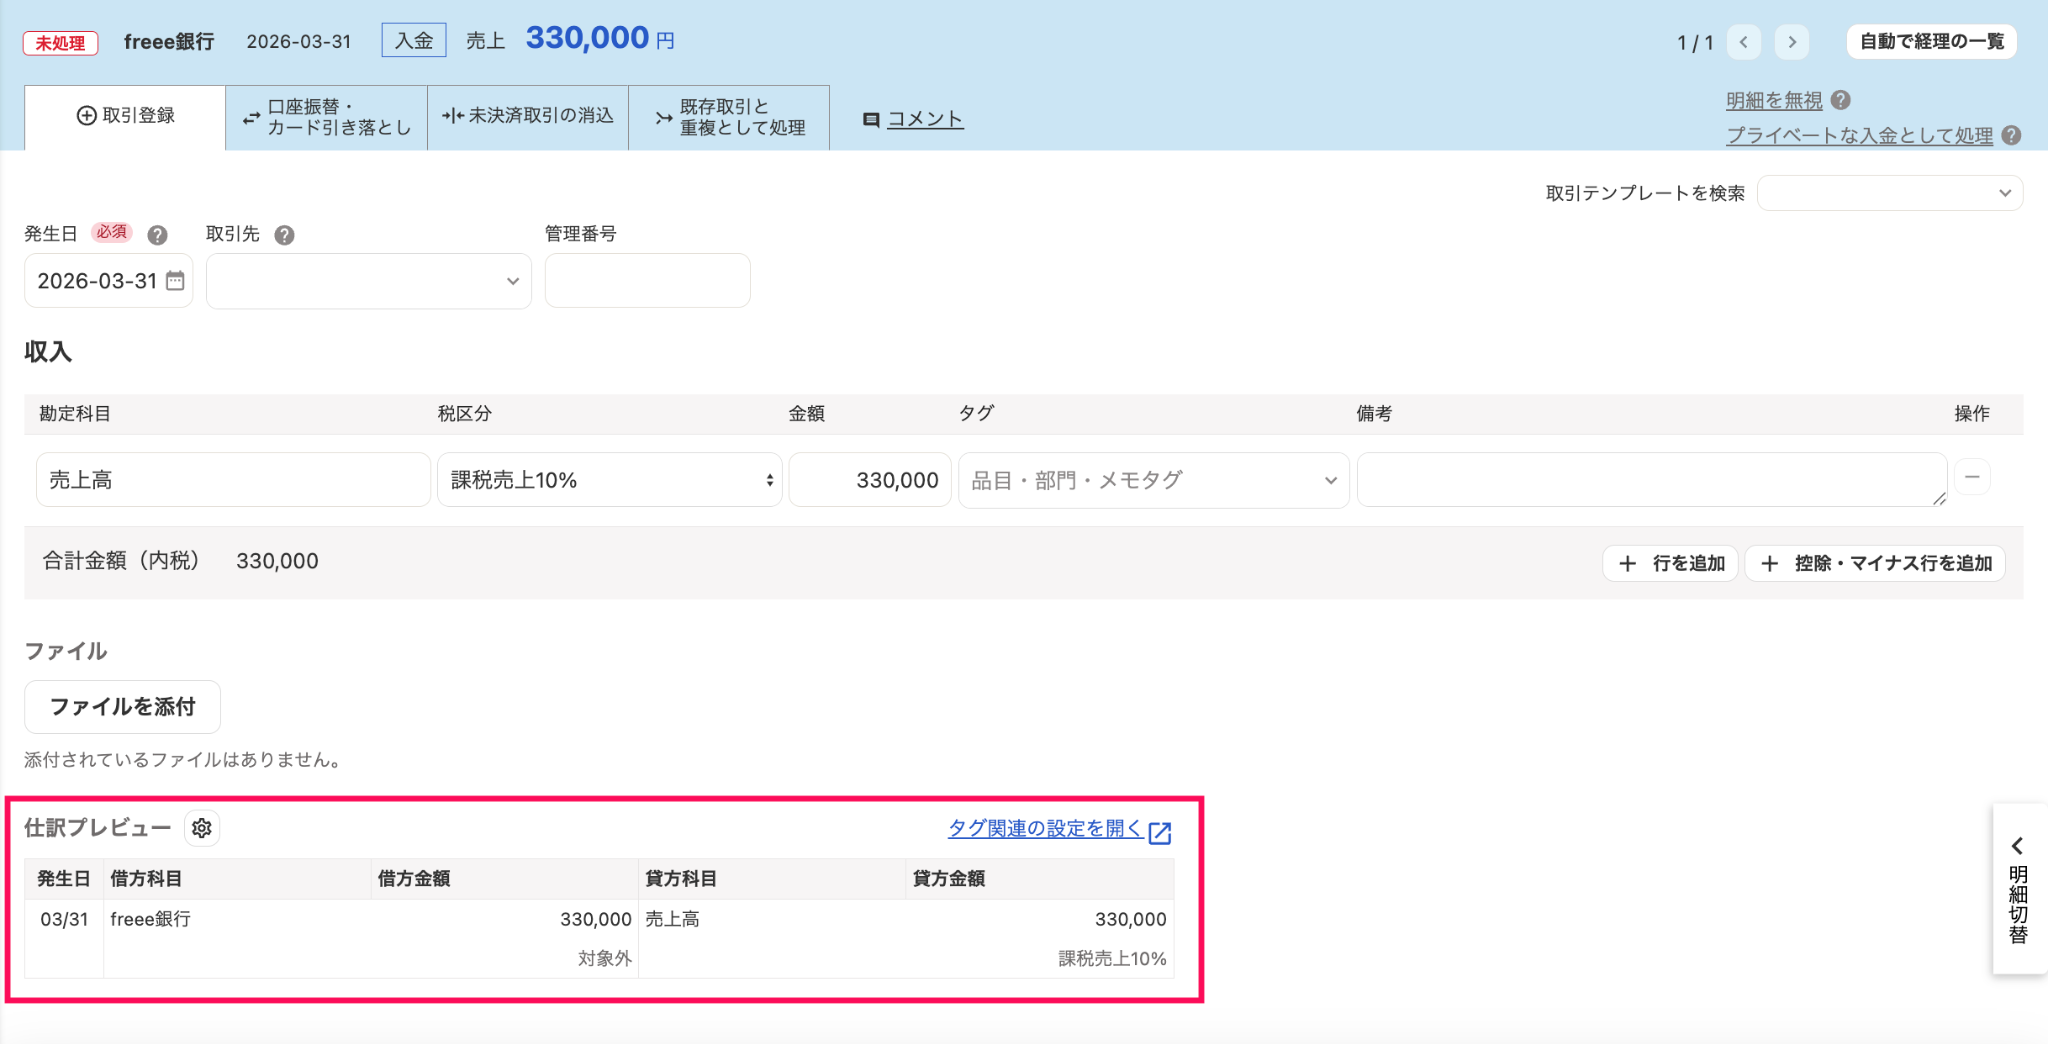This screenshot has width=2048, height=1044.
Task: Select the 未決済取引の消込 tab
Action: pos(528,117)
